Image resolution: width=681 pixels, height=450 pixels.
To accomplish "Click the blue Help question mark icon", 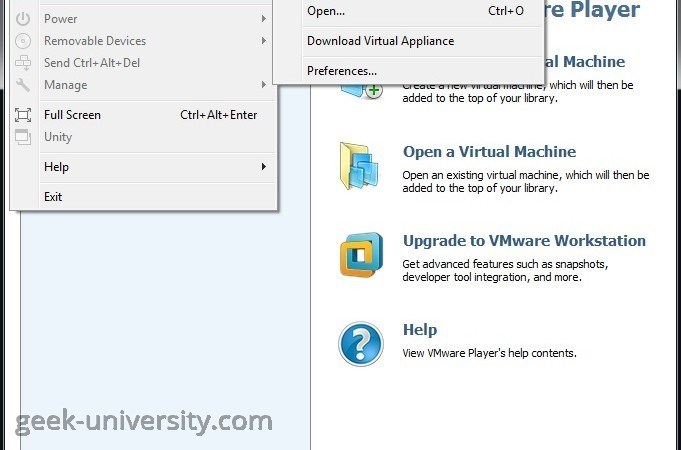I will (361, 344).
